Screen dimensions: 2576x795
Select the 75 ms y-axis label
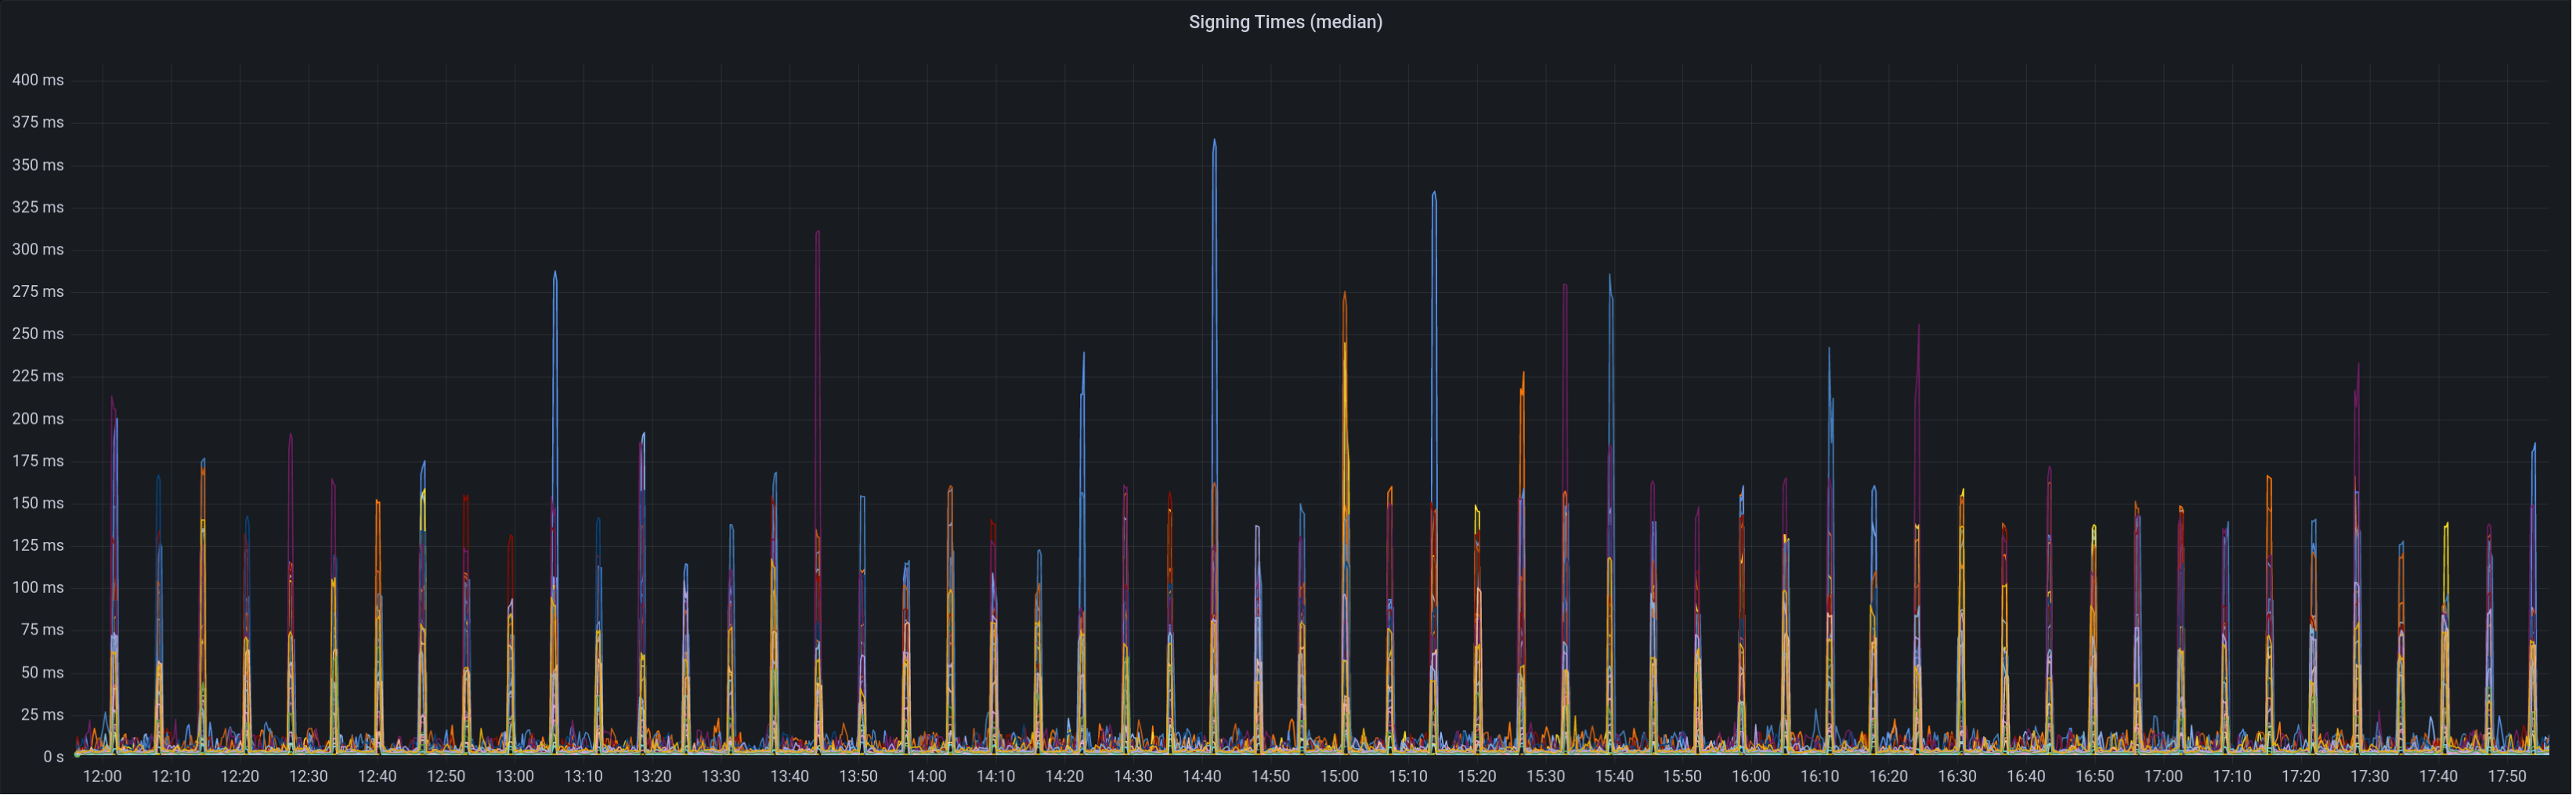tap(42, 629)
